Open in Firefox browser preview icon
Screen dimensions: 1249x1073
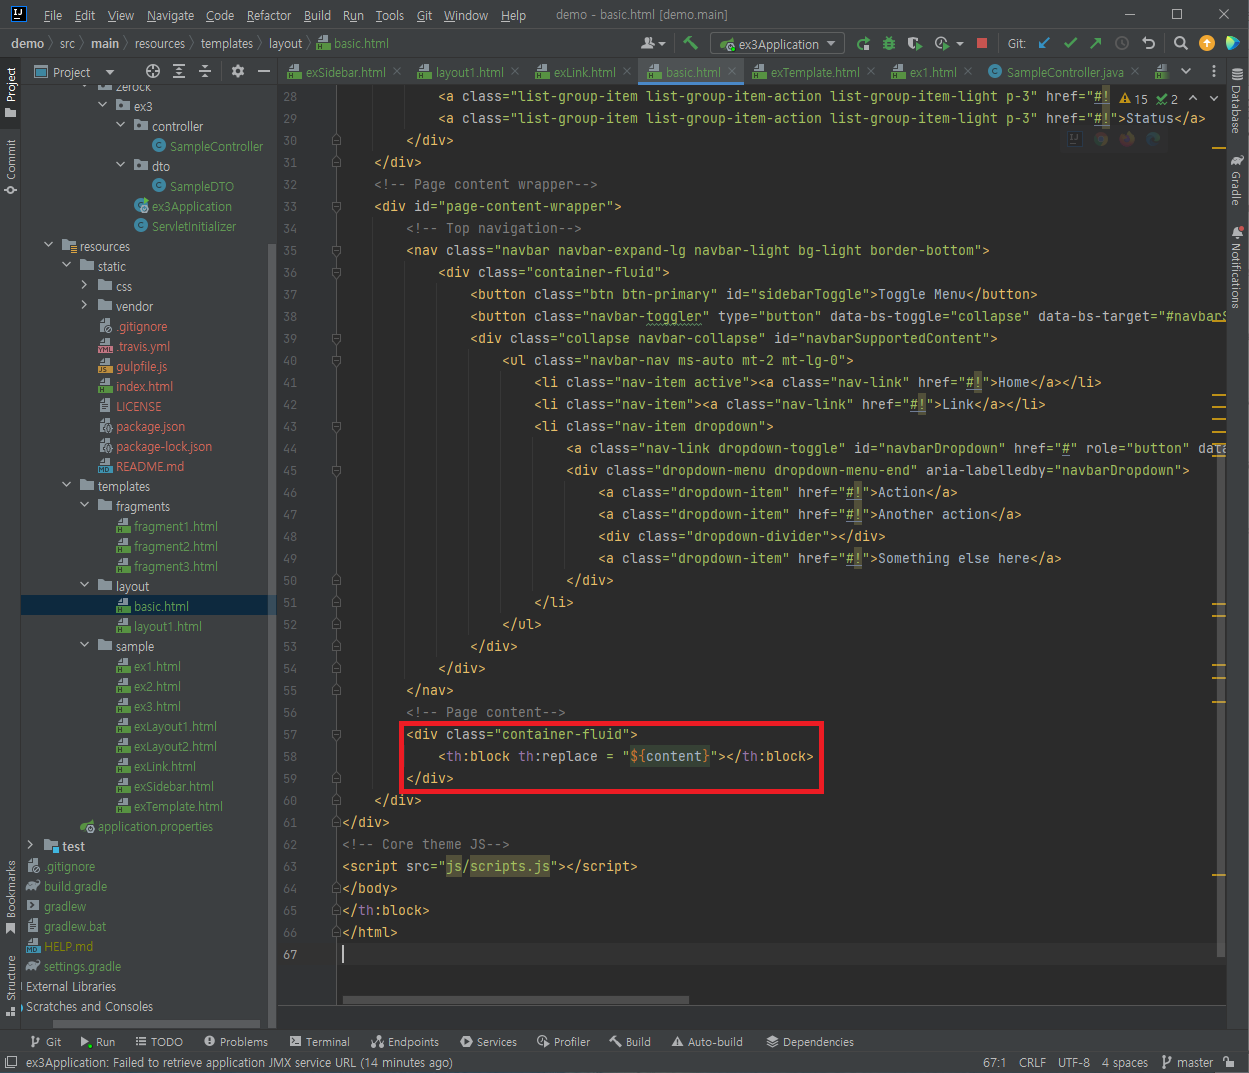pyautogui.click(x=1127, y=139)
